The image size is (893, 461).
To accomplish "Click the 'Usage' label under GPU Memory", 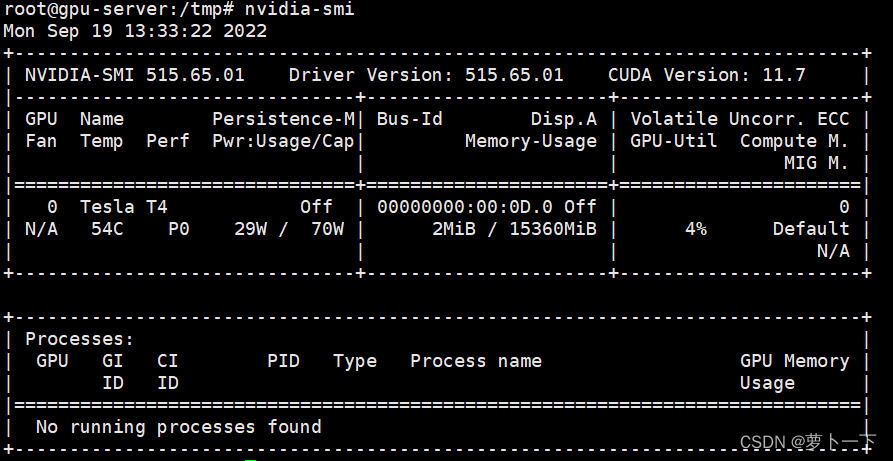I will pyautogui.click(x=767, y=384).
